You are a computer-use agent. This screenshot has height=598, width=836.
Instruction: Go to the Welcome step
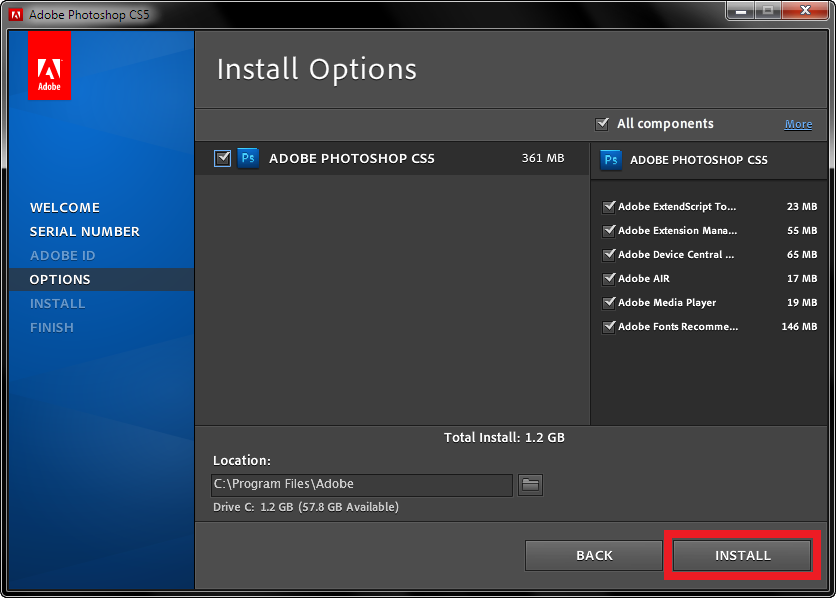click(65, 207)
